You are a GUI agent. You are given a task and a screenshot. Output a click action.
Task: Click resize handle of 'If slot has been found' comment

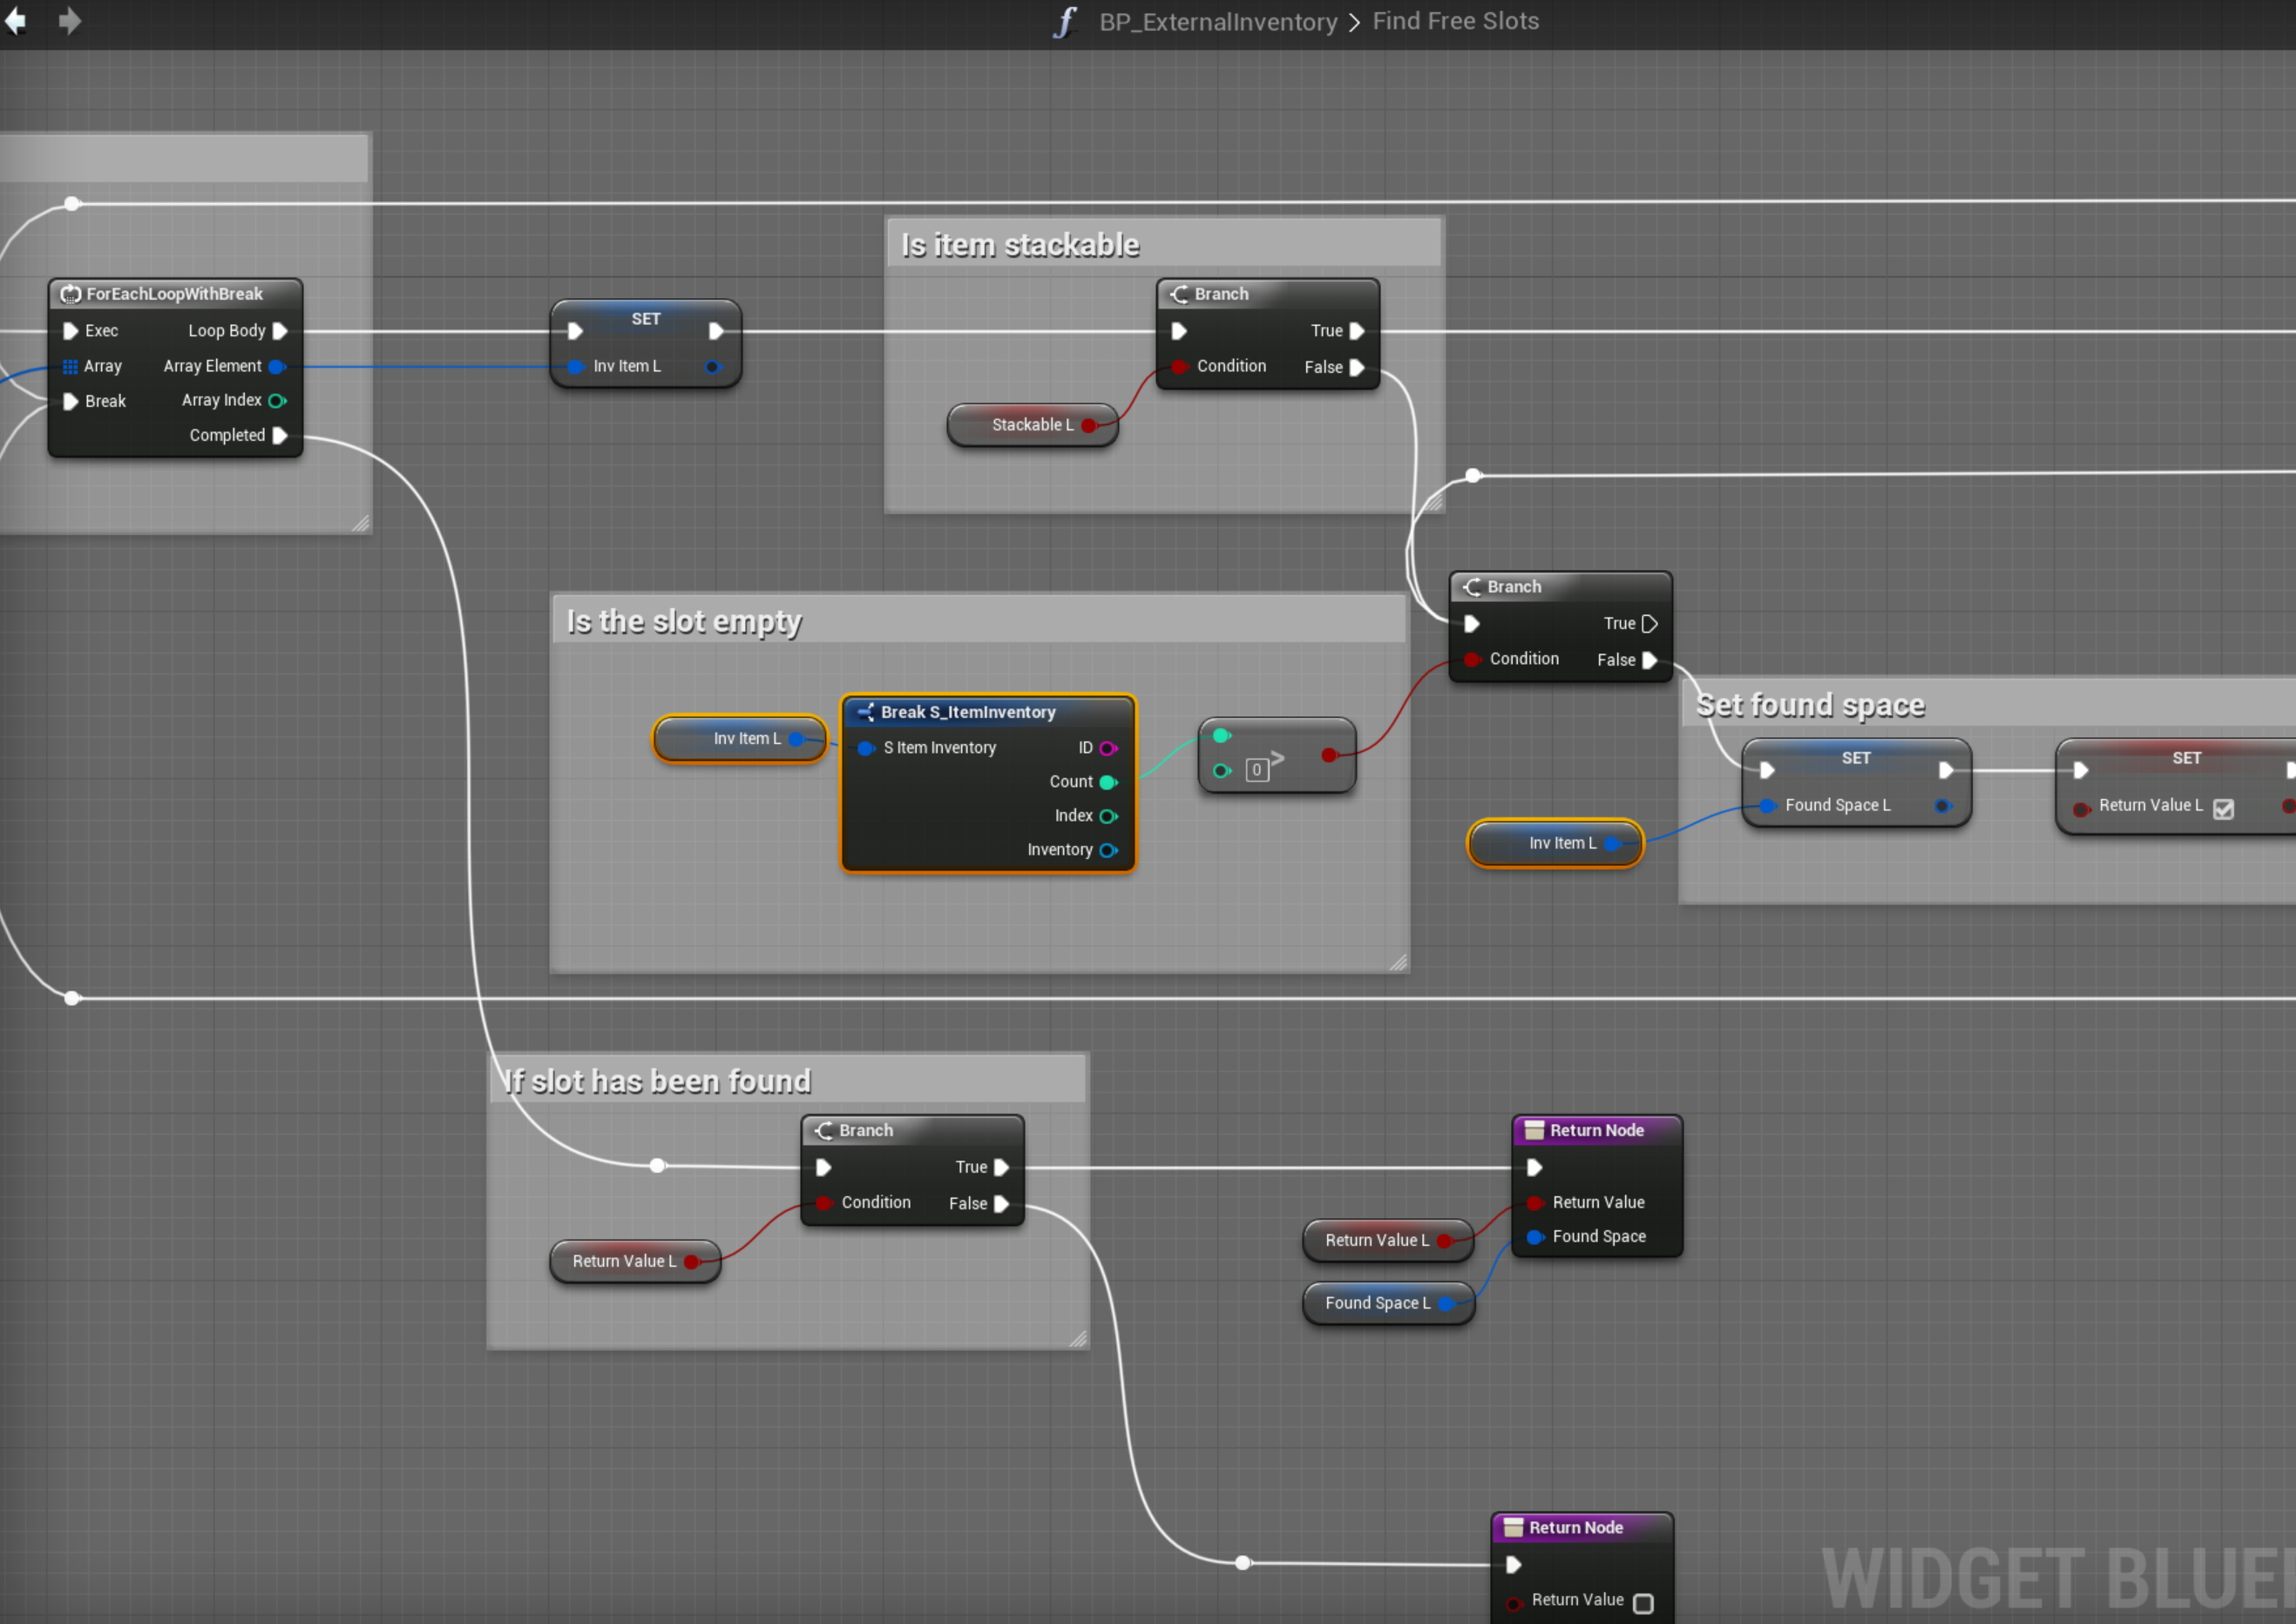tap(1078, 1339)
